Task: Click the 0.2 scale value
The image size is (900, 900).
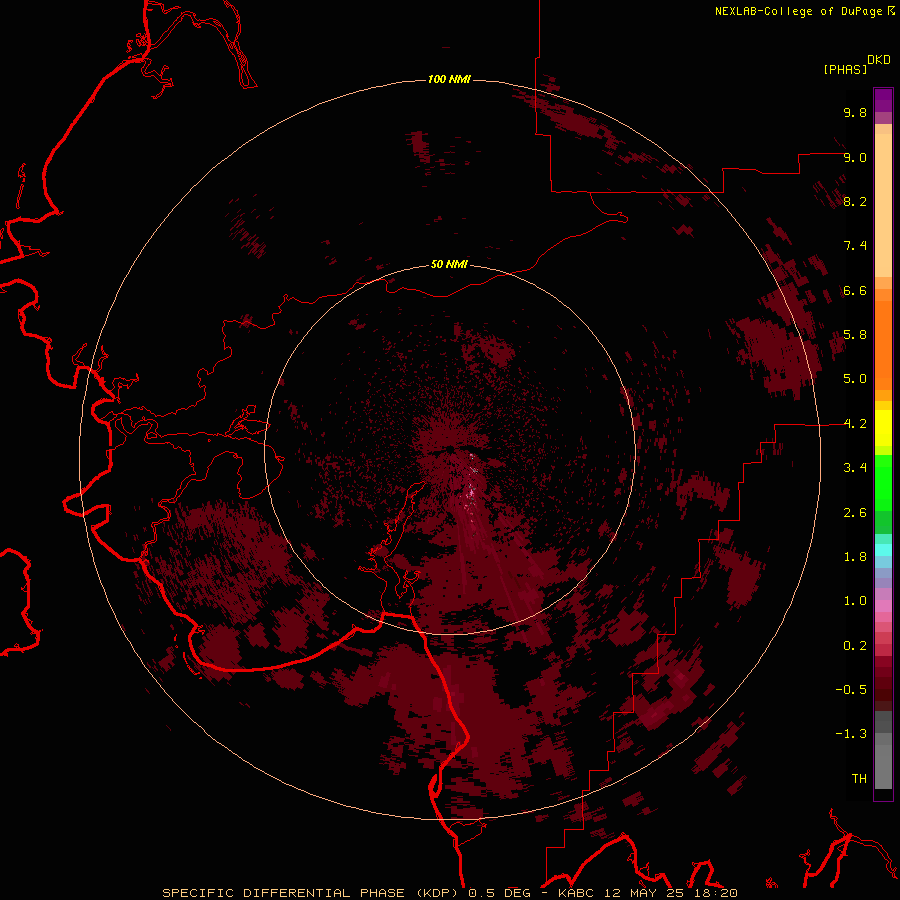Action: tap(855, 646)
